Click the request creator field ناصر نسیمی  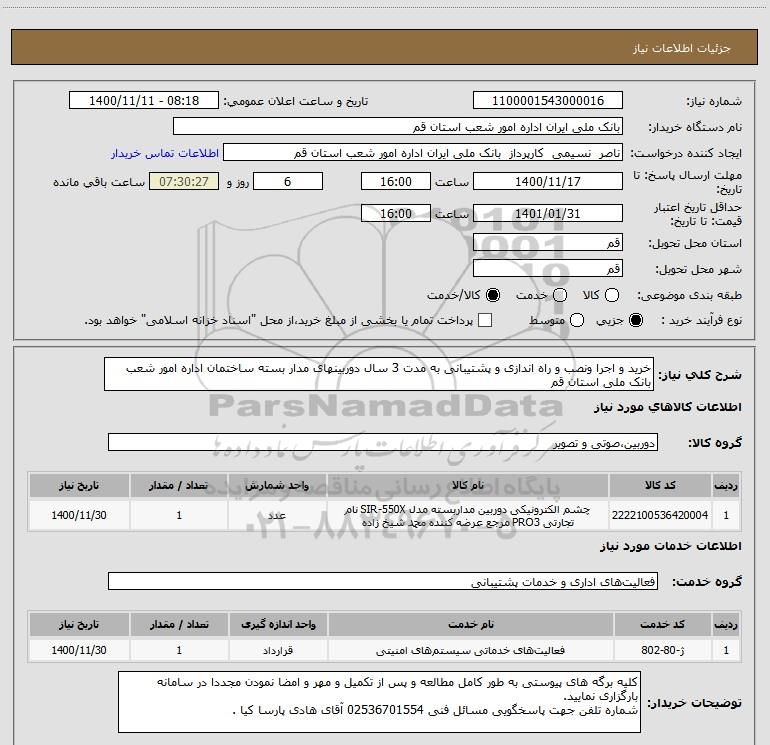coord(423,153)
